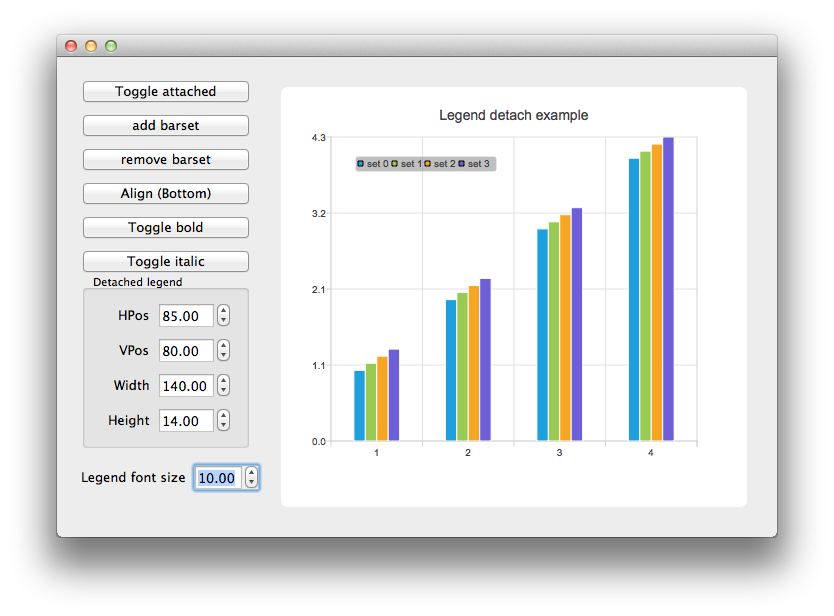Click the set 1 green legend marker

click(395, 163)
